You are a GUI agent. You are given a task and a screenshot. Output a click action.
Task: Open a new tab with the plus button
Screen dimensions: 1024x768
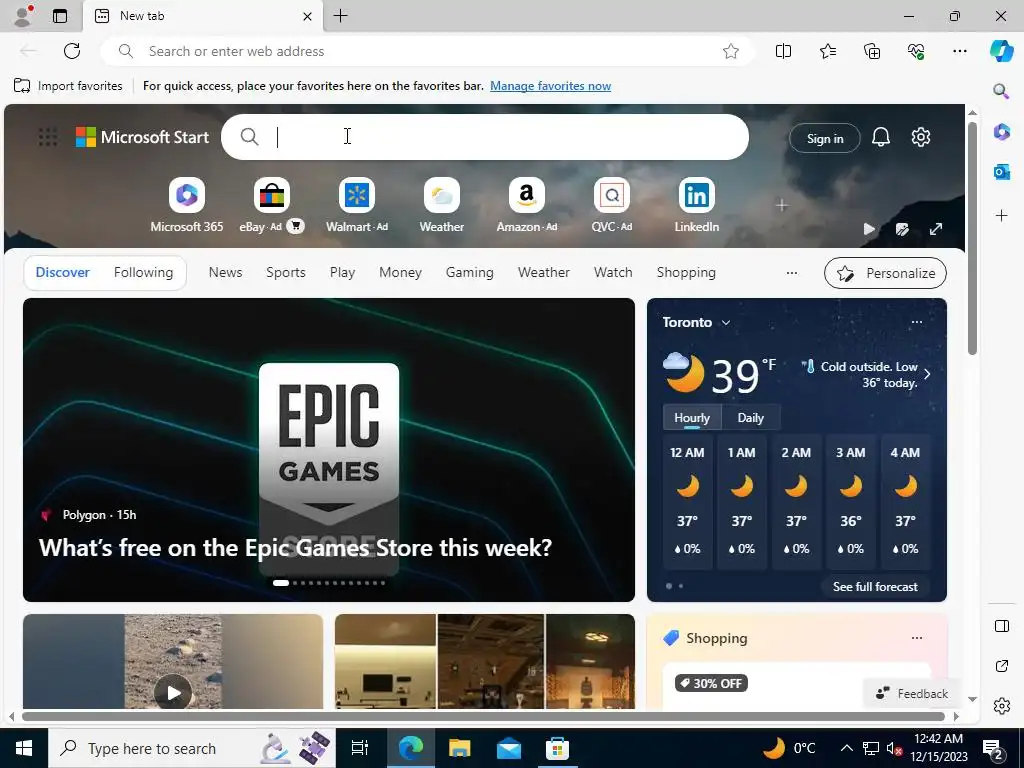[x=340, y=16]
